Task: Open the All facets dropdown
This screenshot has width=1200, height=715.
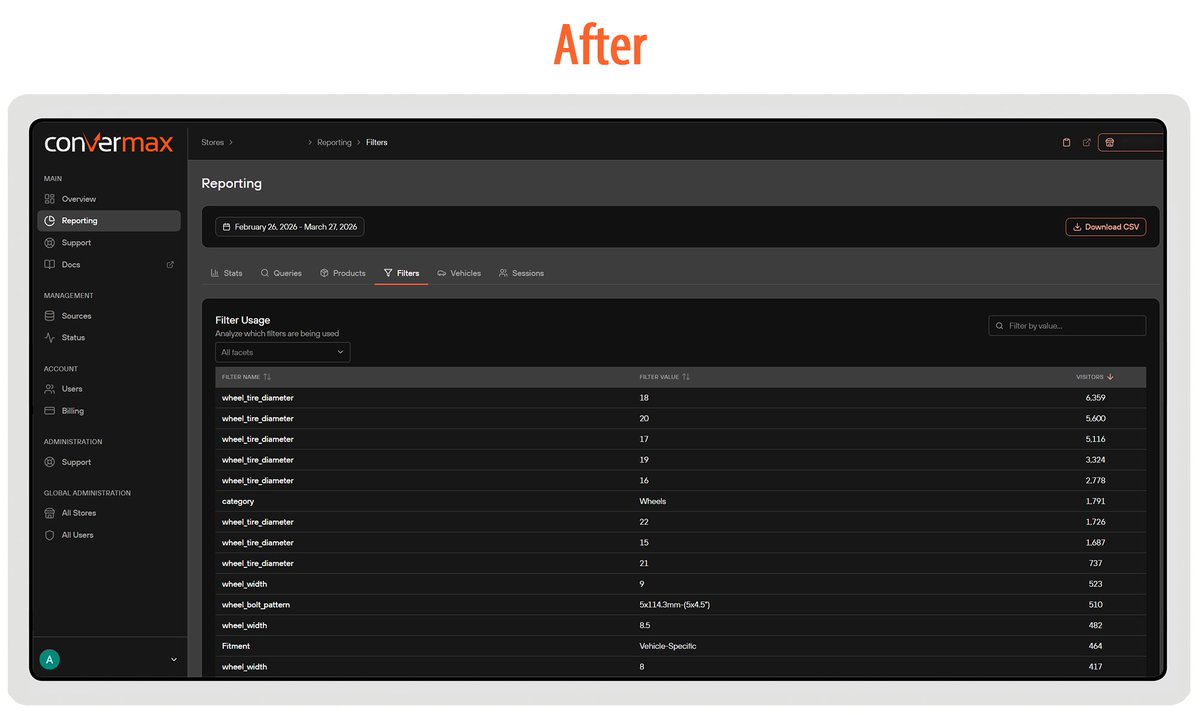Action: coord(283,352)
